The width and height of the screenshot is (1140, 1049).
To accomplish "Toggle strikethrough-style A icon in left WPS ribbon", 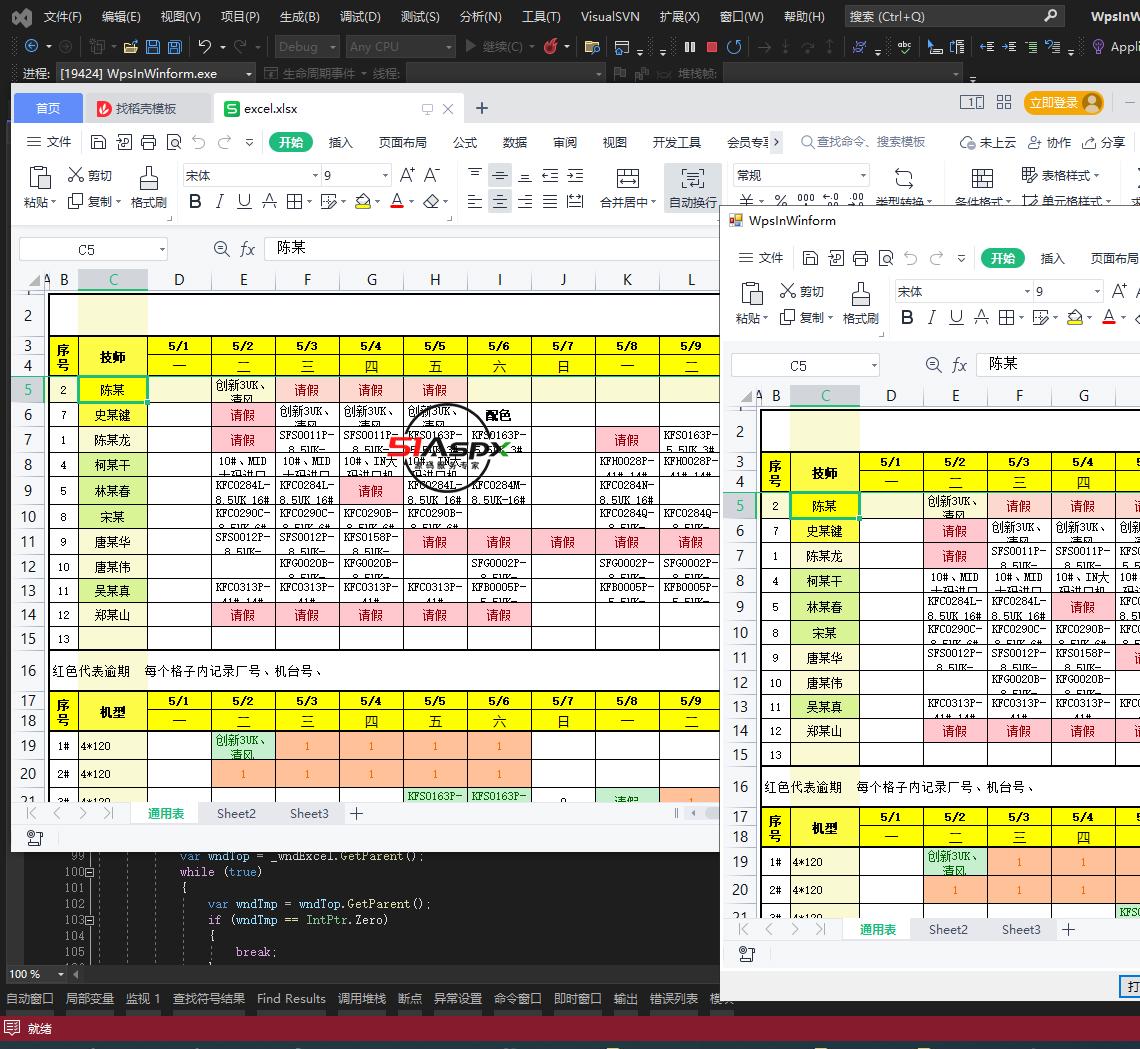I will pos(269,201).
